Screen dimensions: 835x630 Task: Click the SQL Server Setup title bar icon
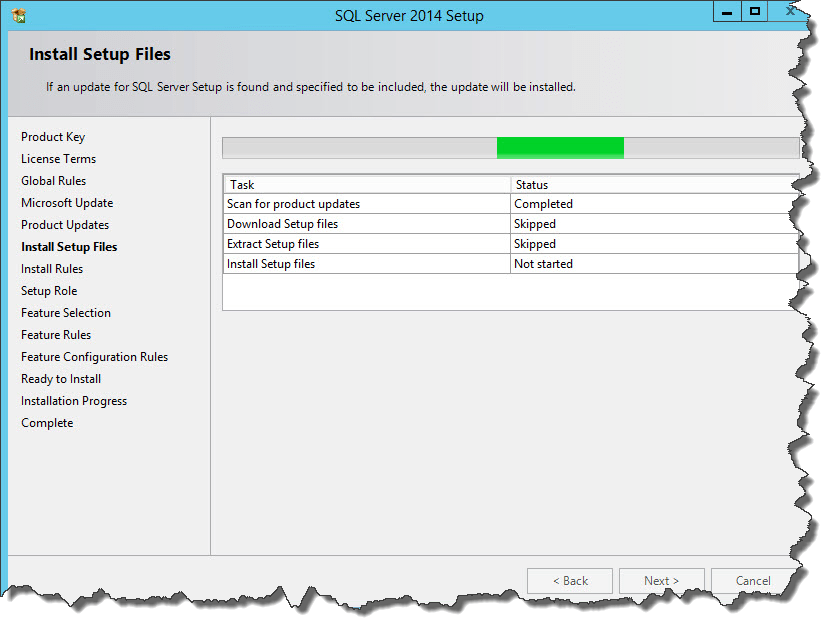pyautogui.click(x=18, y=15)
